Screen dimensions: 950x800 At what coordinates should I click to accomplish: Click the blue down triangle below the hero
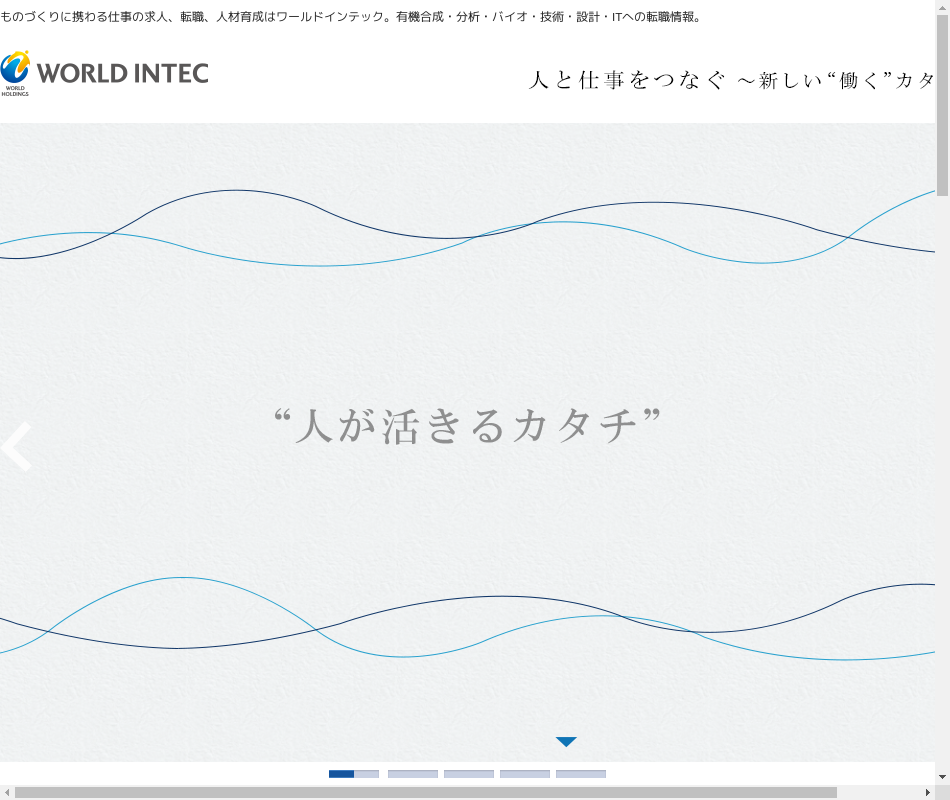click(566, 742)
